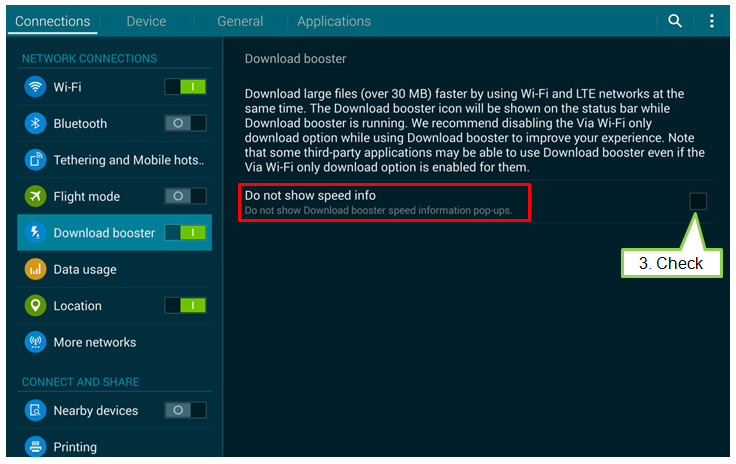
Task: Tap the More networks antenna icon
Action: point(35,342)
